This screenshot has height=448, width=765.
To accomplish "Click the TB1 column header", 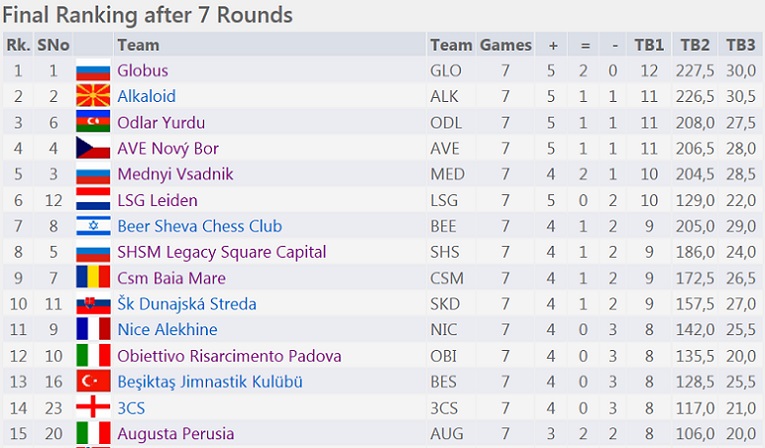I will pyautogui.click(x=648, y=45).
